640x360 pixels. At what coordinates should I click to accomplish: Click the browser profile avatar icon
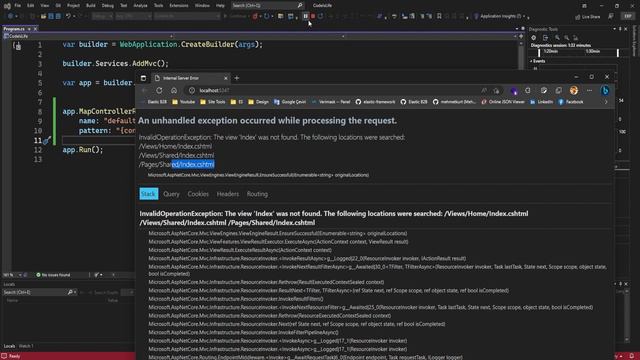pos(574,90)
